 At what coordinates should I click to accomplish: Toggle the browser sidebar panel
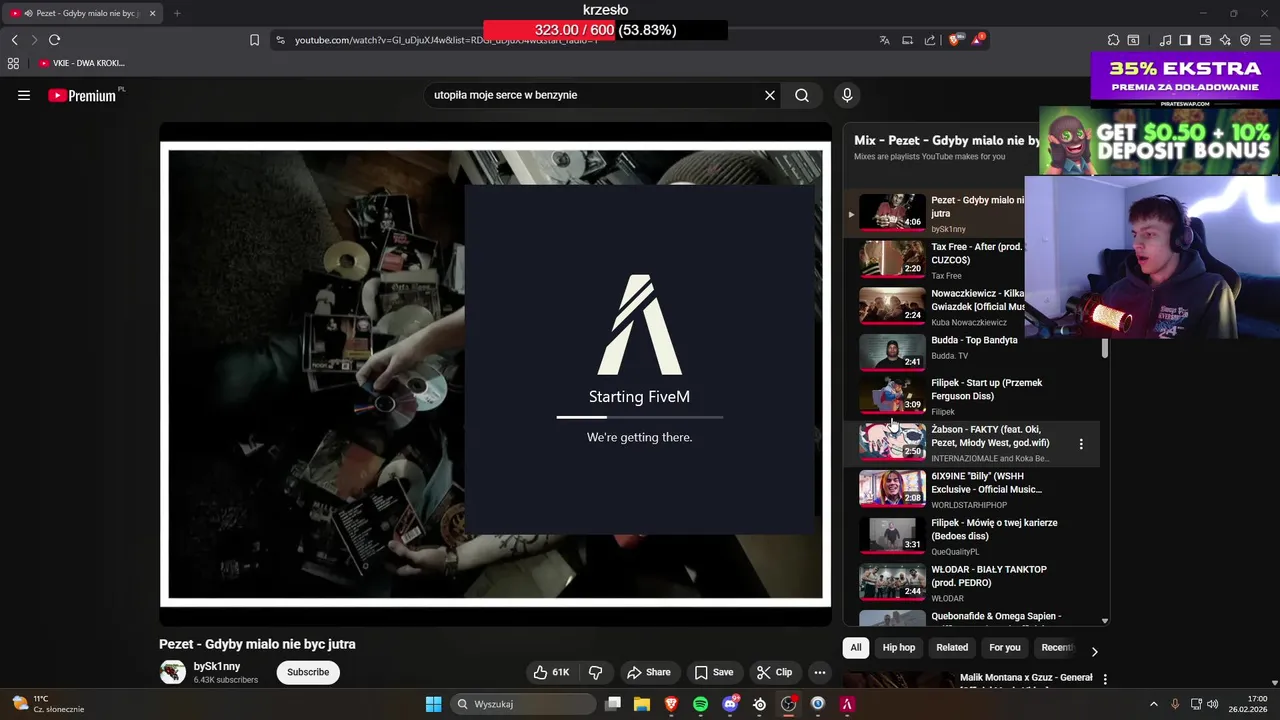pyautogui.click(x=1185, y=40)
